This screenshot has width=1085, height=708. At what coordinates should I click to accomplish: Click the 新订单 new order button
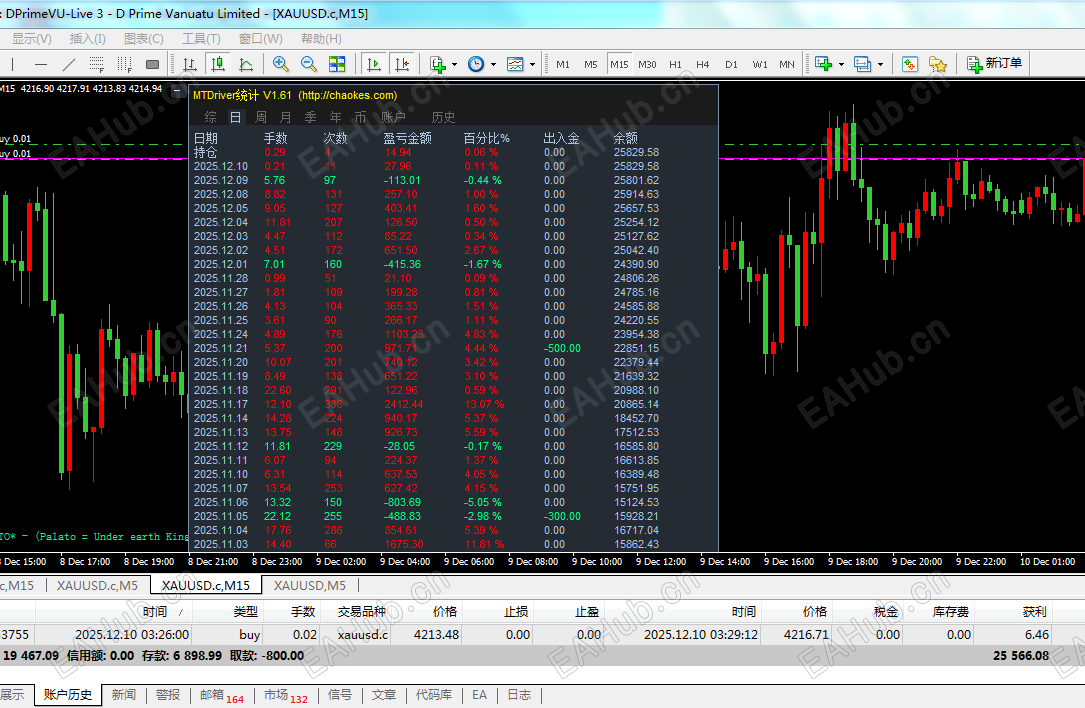click(x=994, y=64)
